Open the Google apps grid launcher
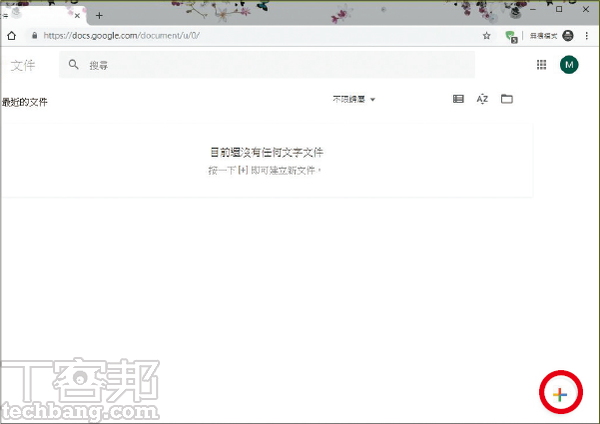The image size is (600, 424). (x=541, y=65)
